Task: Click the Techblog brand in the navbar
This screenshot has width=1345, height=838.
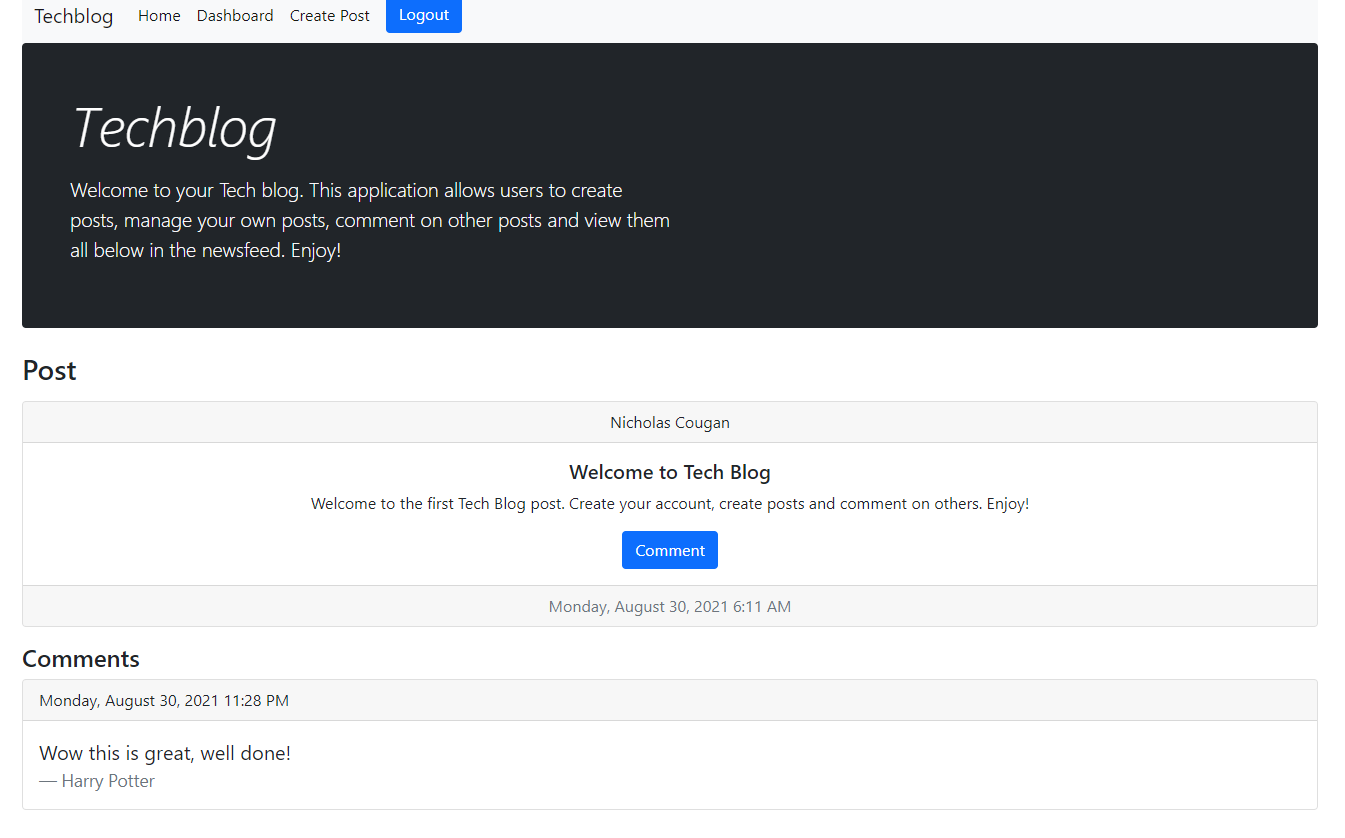Action: [73, 16]
